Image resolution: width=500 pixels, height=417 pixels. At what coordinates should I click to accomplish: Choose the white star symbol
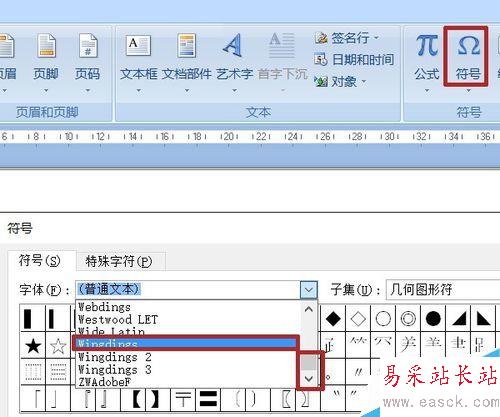(x=58, y=346)
